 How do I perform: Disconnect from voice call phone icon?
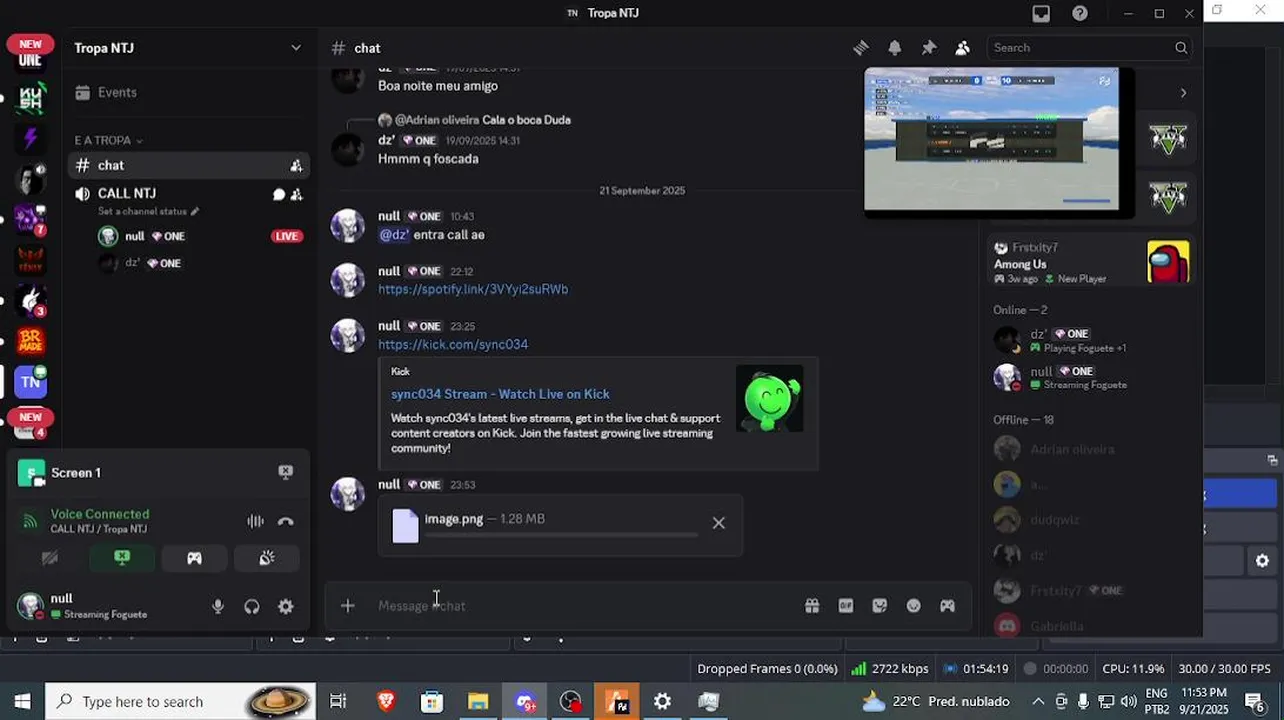(286, 521)
